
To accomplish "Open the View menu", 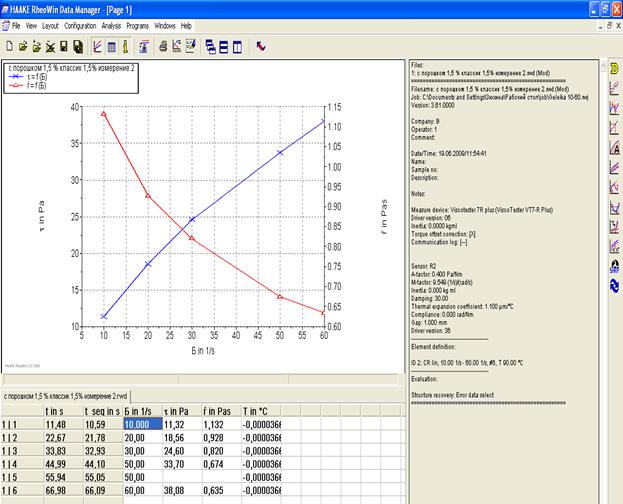I will pyautogui.click(x=31, y=26).
